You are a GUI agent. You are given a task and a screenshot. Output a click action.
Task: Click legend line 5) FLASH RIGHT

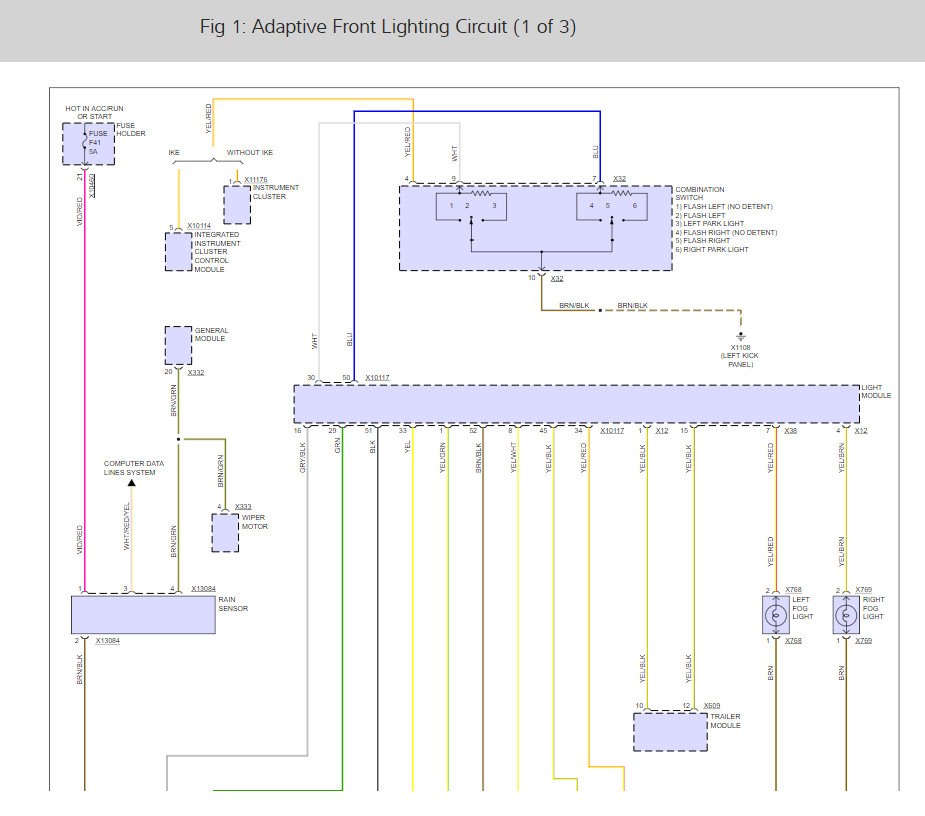pyautogui.click(x=703, y=241)
